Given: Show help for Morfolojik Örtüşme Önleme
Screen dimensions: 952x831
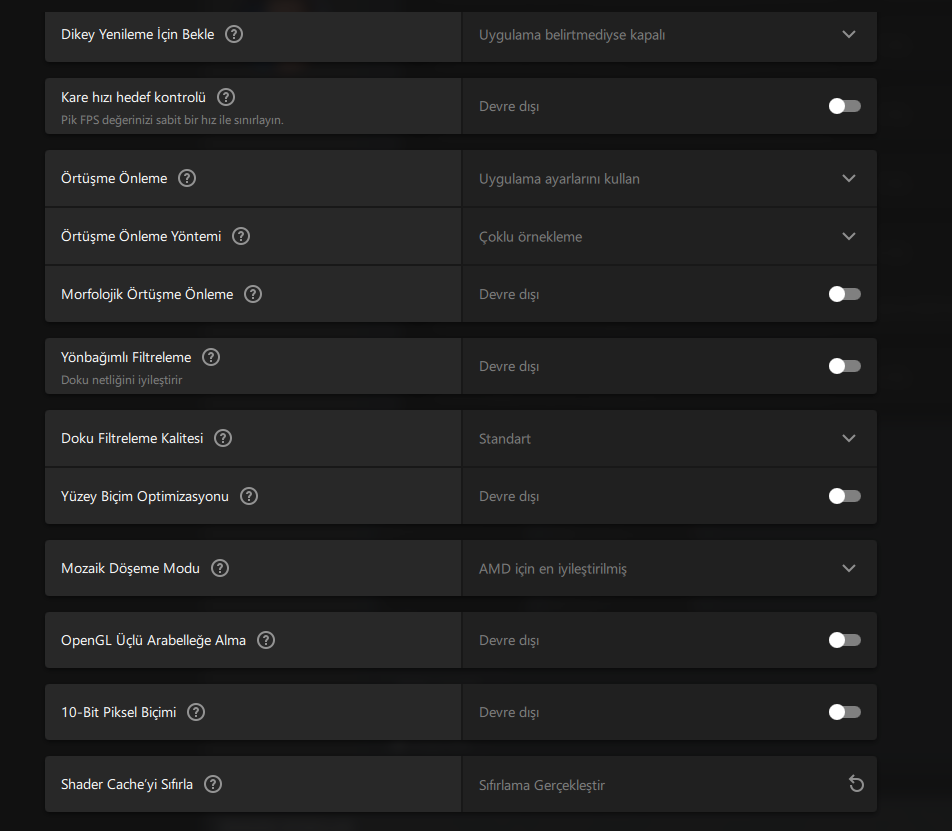Looking at the screenshot, I should pos(253,294).
